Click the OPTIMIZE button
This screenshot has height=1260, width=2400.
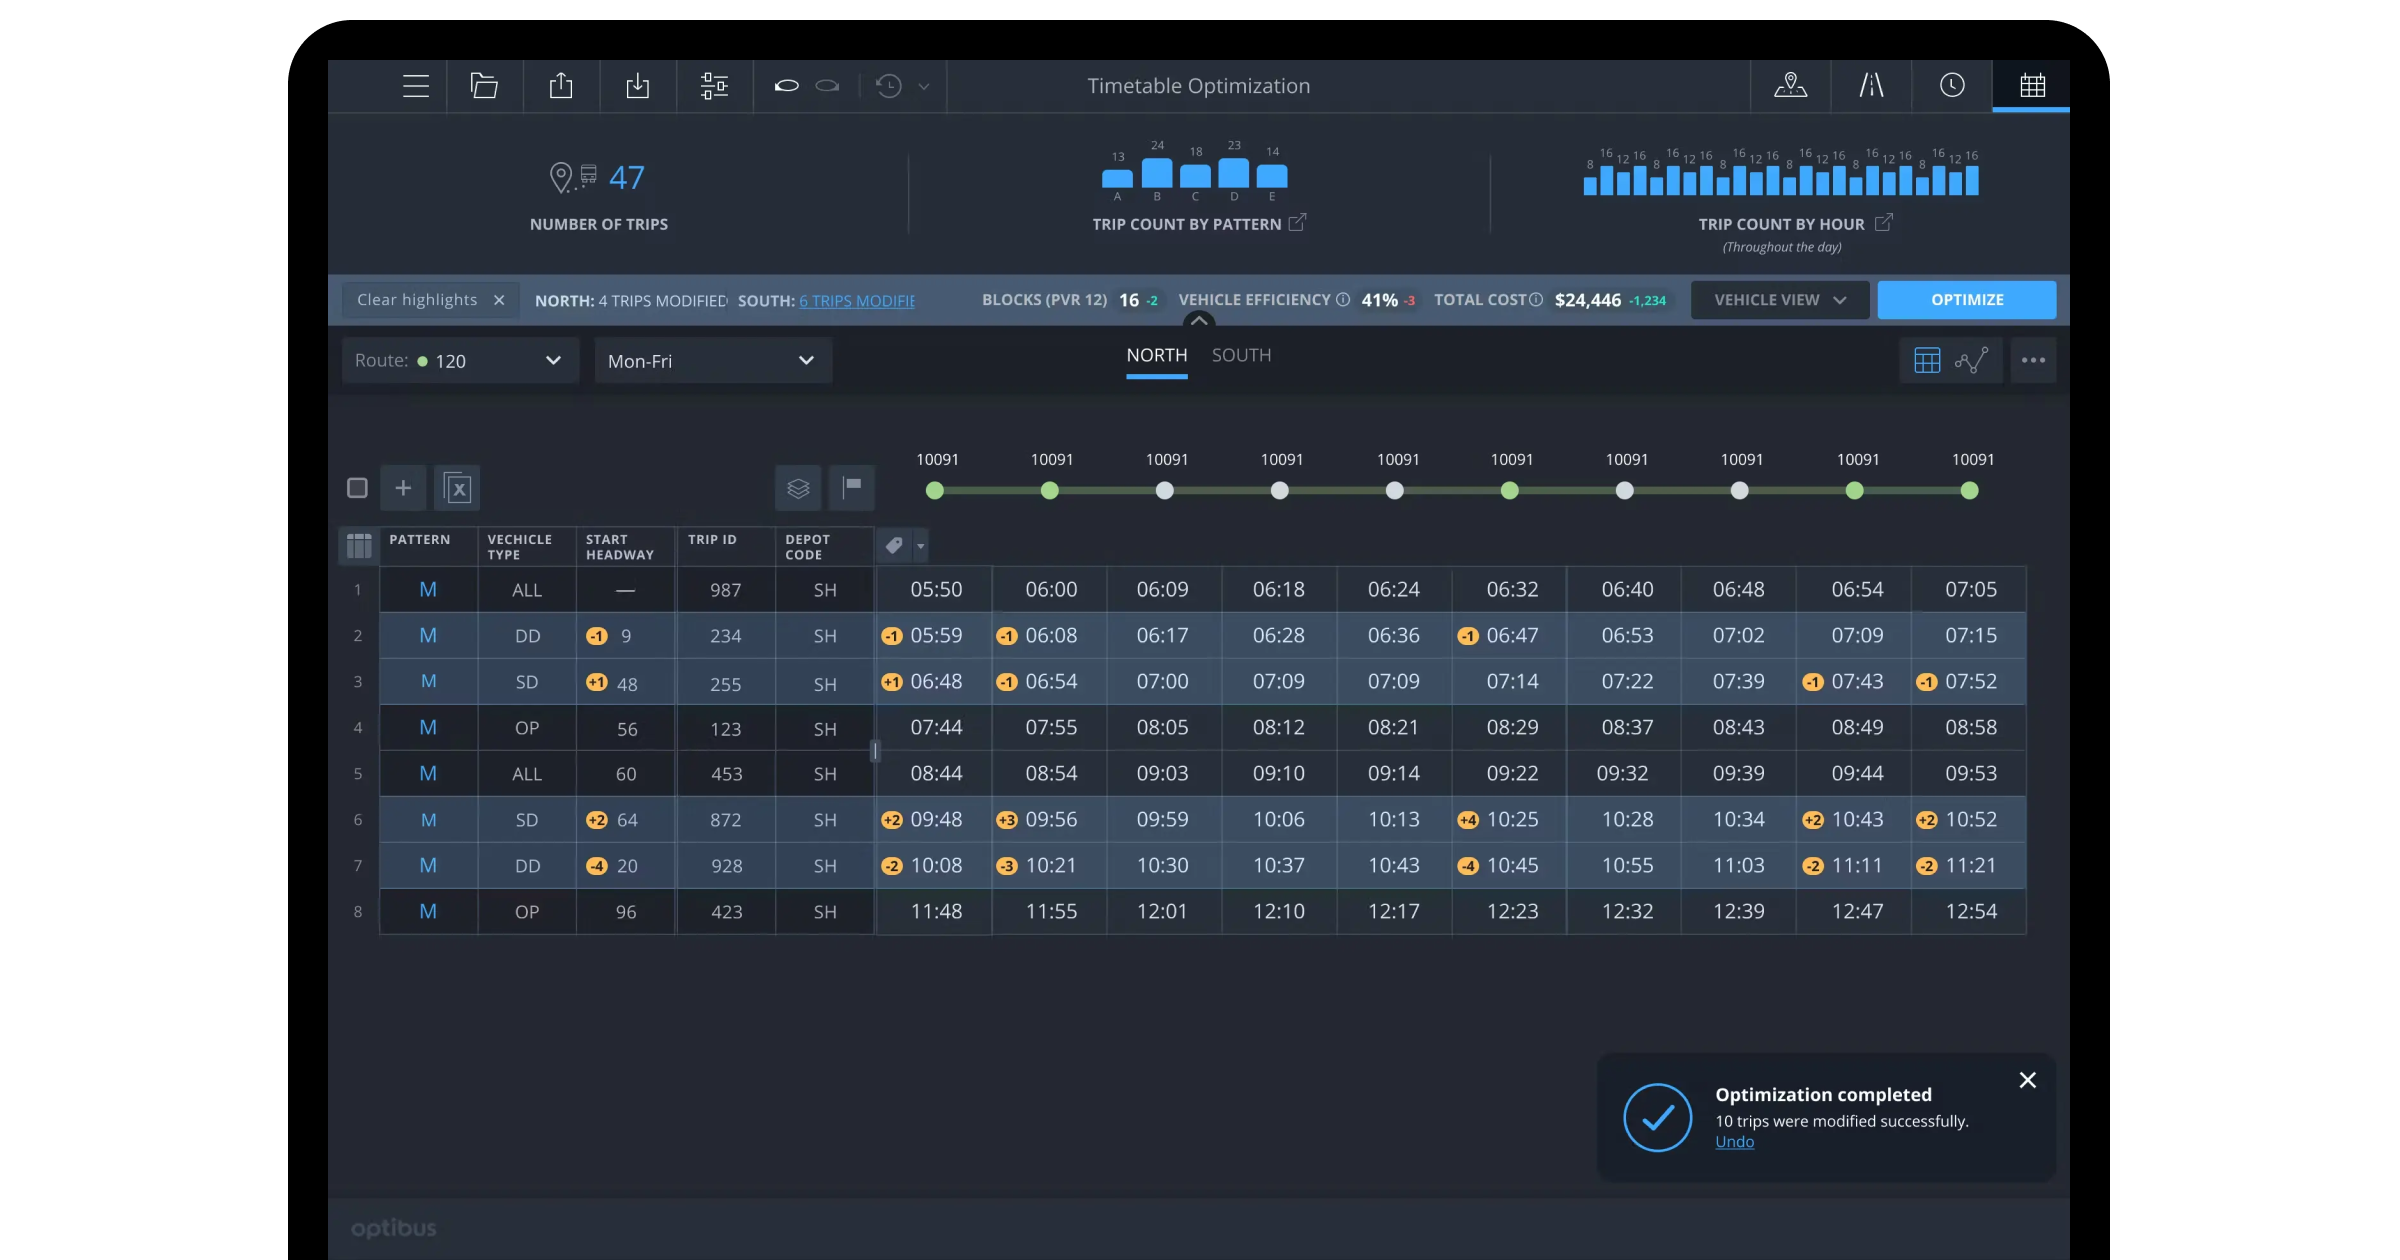pos(1967,299)
